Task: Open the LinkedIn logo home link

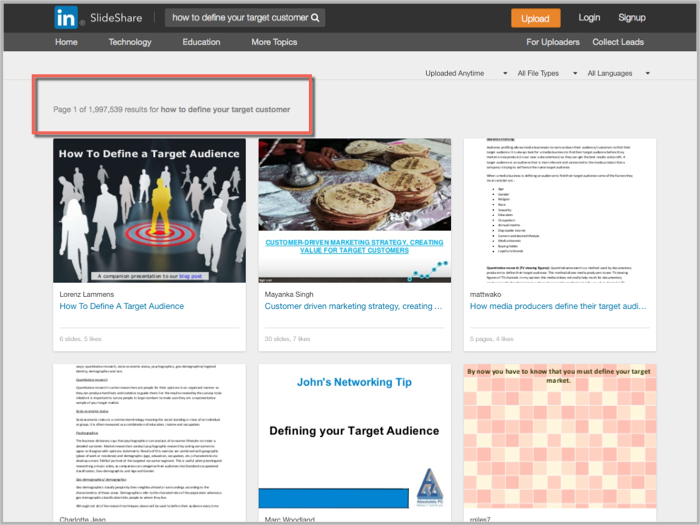Action: pyautogui.click(x=66, y=18)
